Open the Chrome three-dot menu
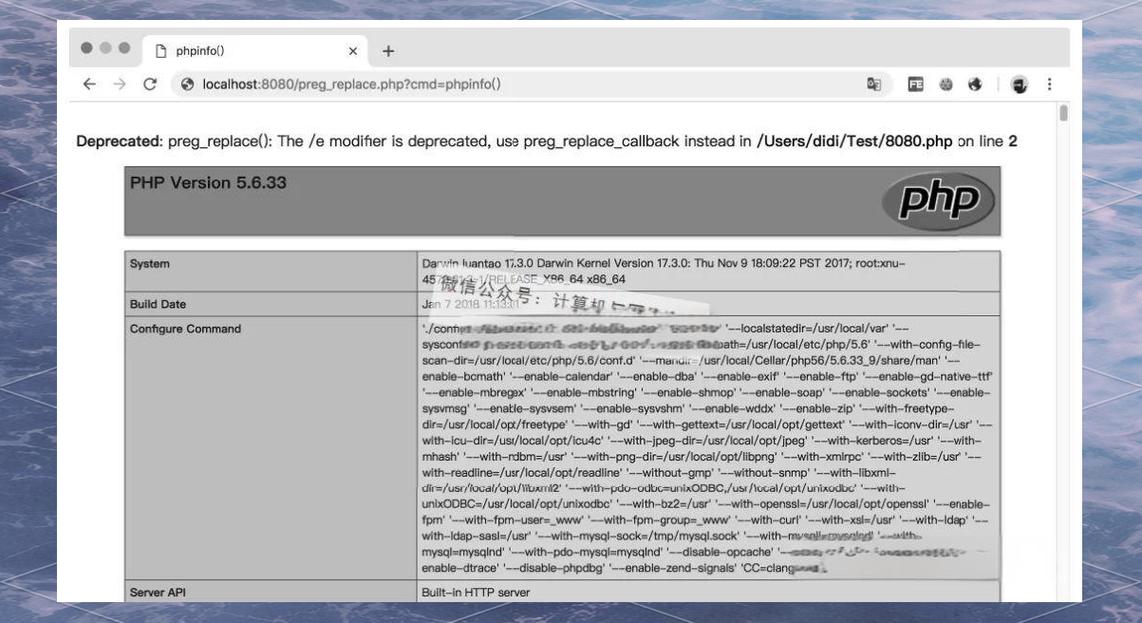This screenshot has width=1142, height=623. tap(1049, 85)
